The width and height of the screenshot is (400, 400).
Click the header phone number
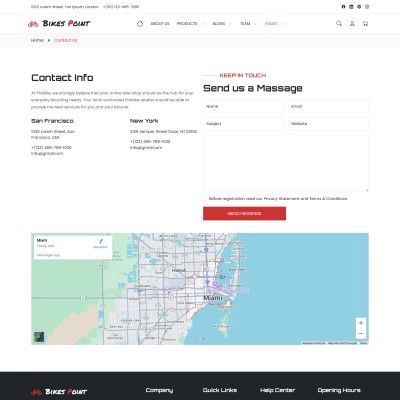121,7
